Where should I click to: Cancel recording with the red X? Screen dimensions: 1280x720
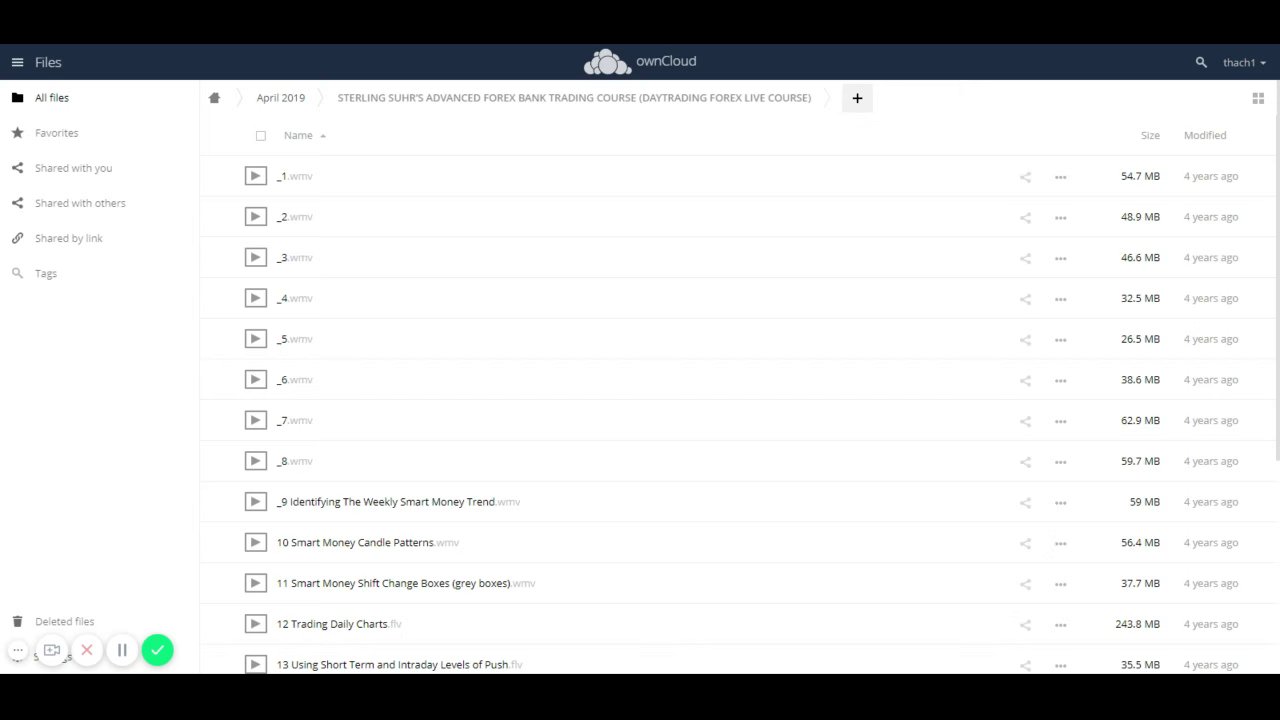click(87, 650)
